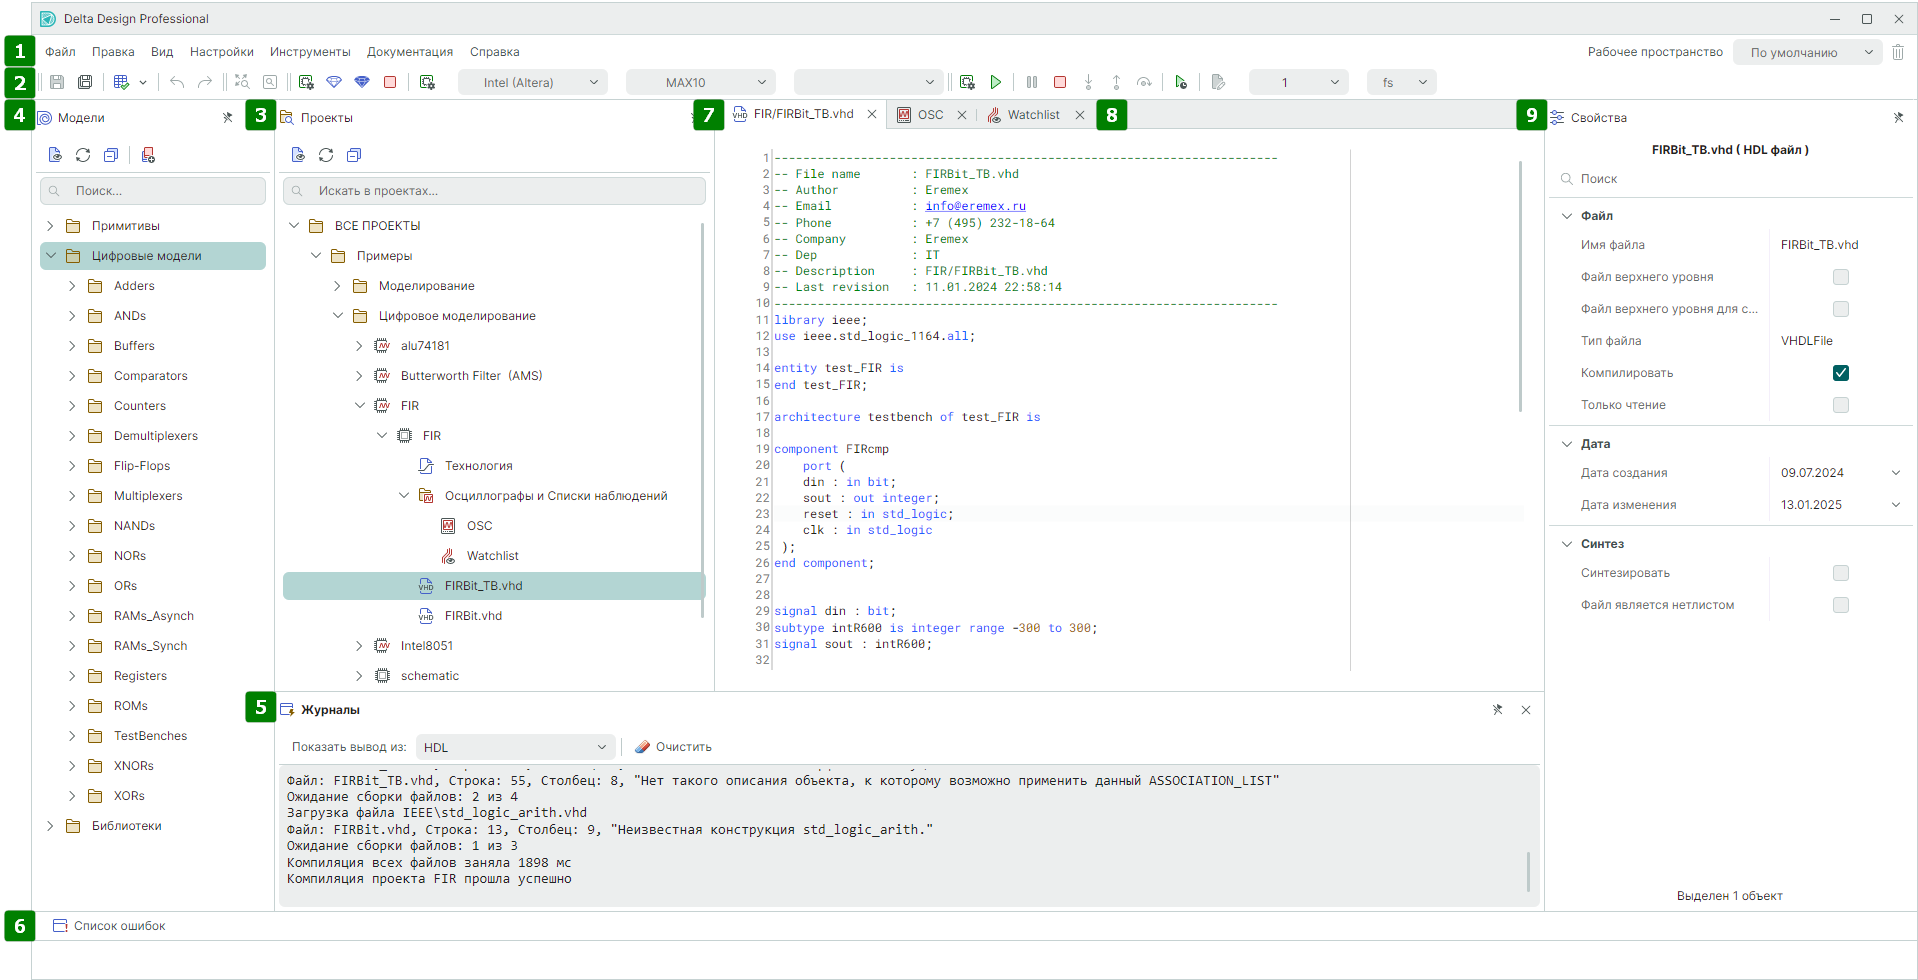Select FIRBit.vhd in the project tree
The image size is (1918, 980).
pyautogui.click(x=473, y=616)
